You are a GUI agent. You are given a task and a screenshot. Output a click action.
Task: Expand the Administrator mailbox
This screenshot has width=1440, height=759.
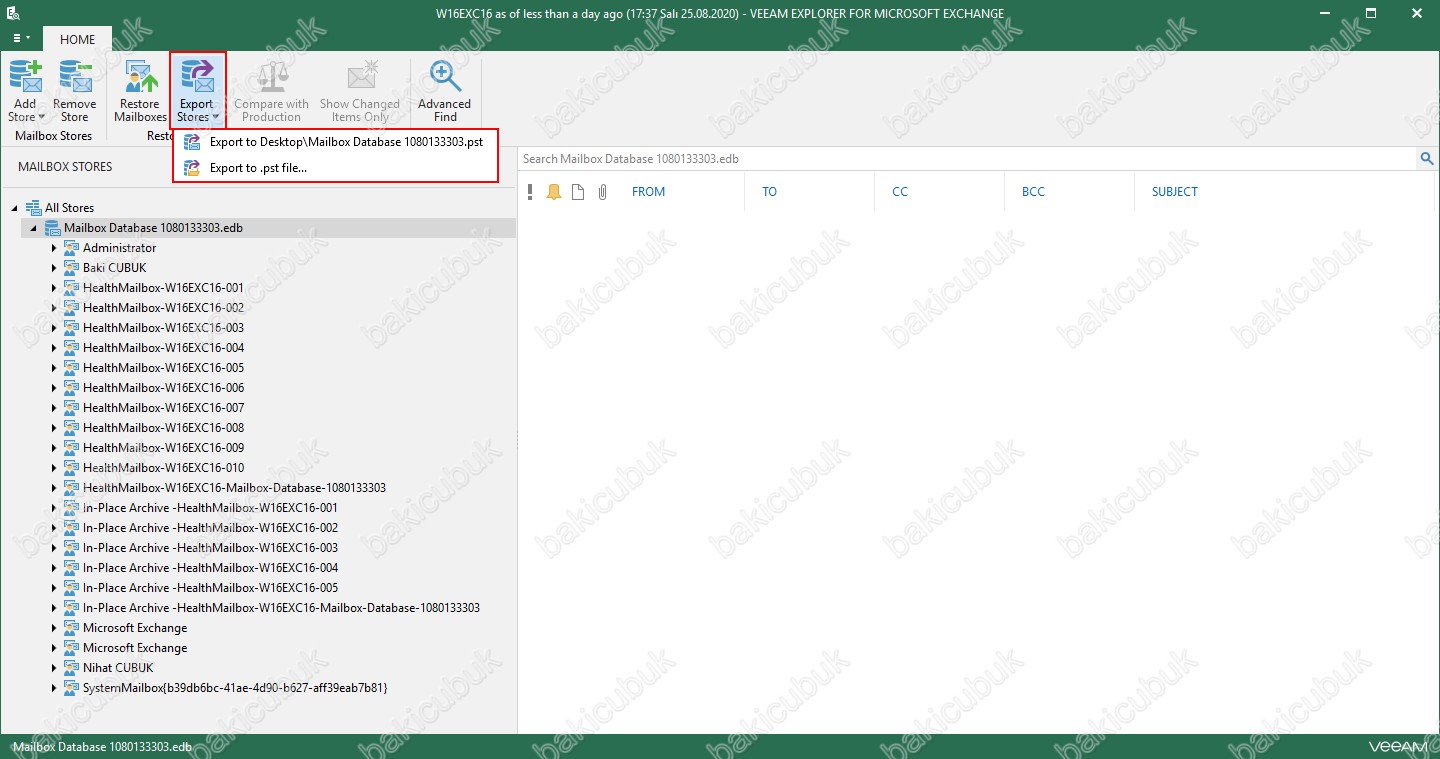(54, 248)
